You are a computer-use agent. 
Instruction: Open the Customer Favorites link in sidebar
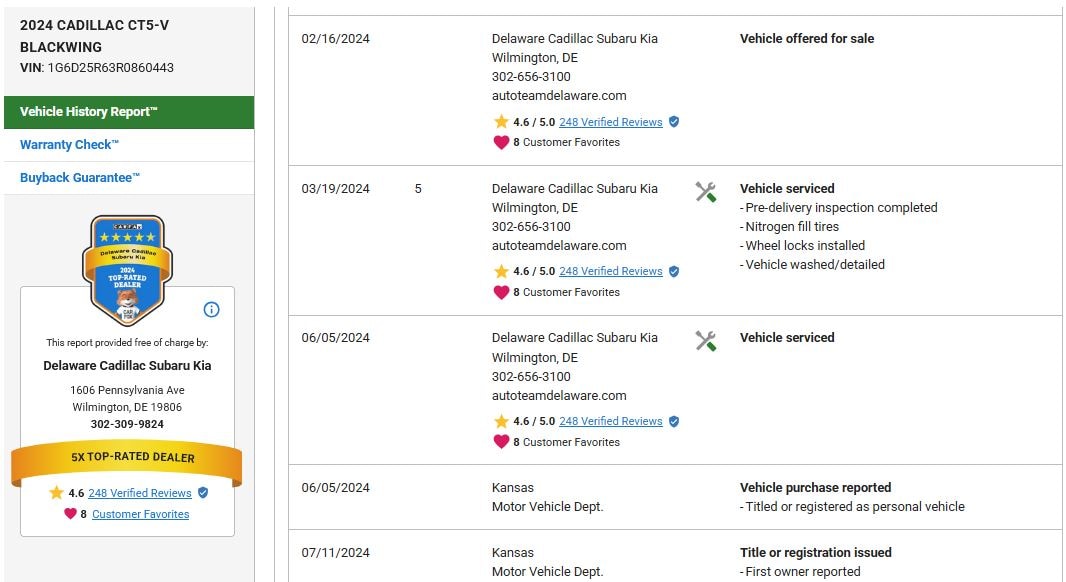tap(140, 514)
